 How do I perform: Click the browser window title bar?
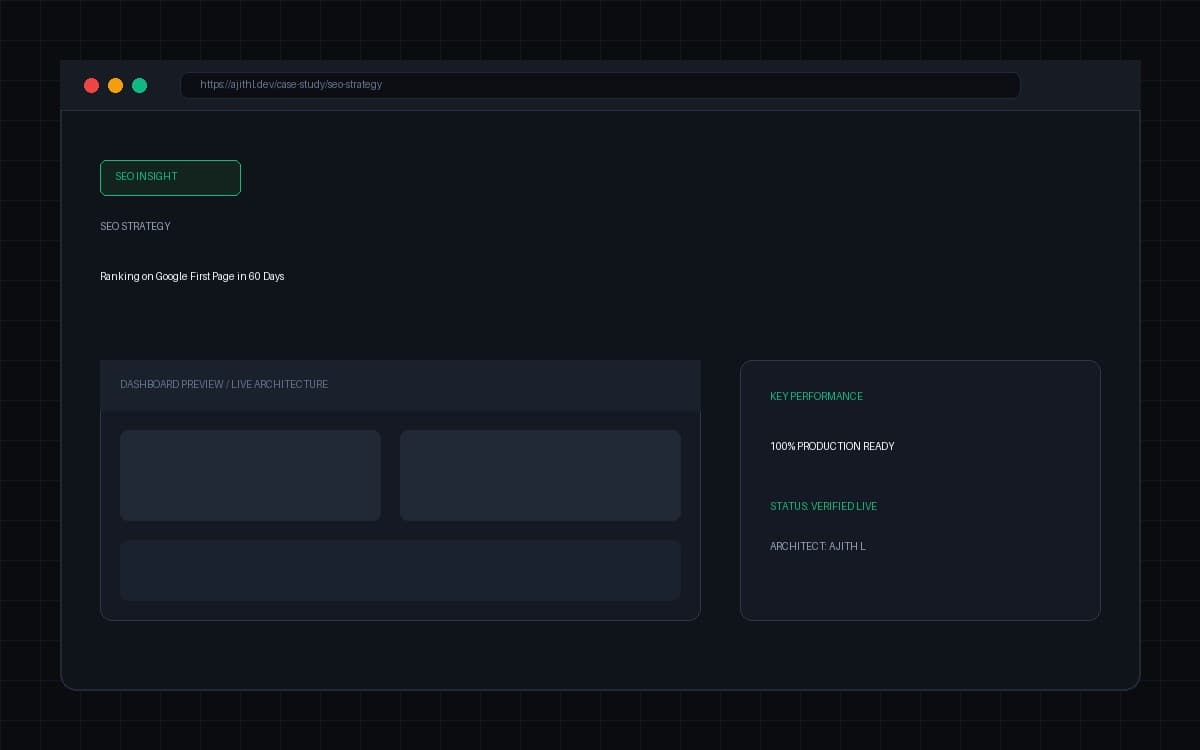point(1080,85)
